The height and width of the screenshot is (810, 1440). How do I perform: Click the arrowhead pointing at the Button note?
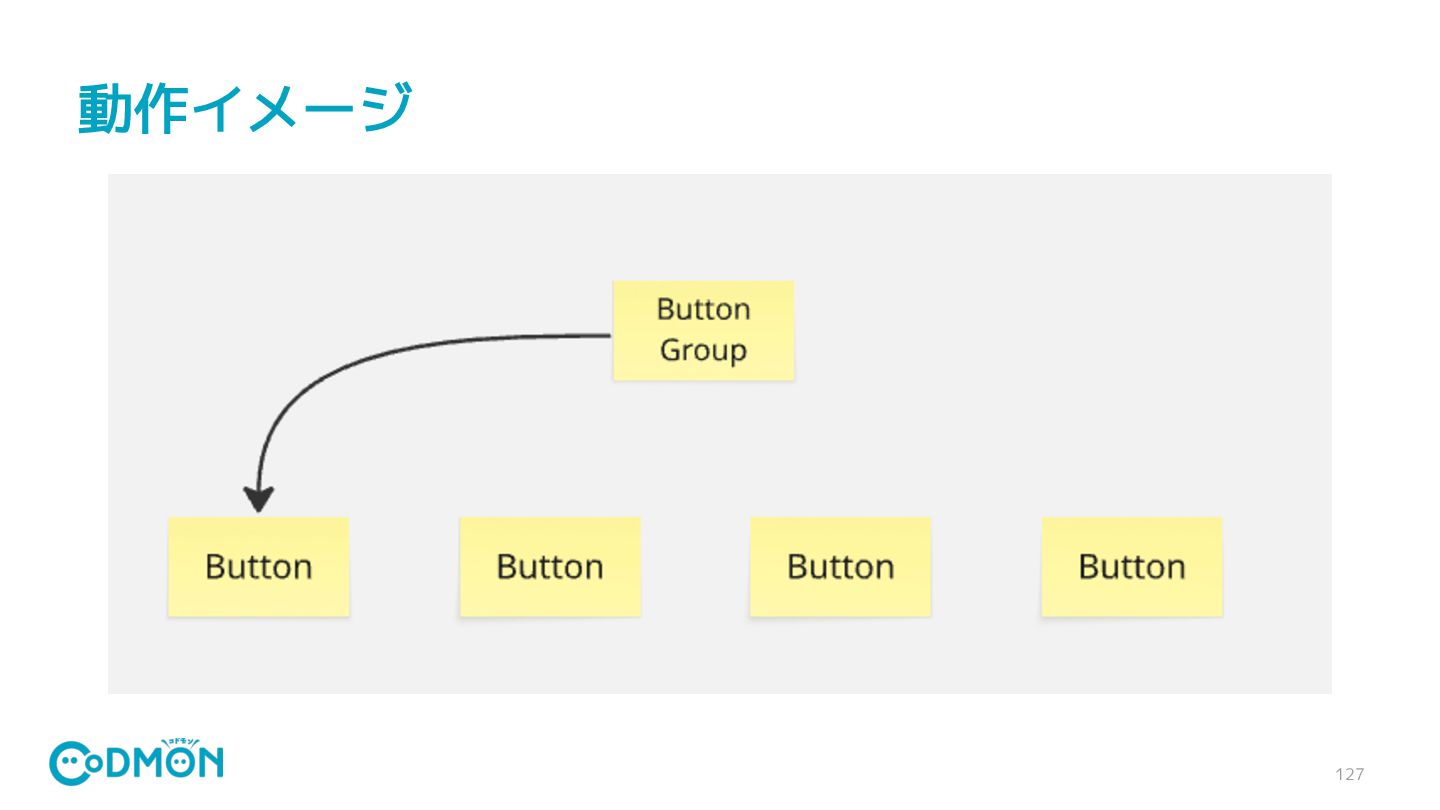[x=258, y=499]
